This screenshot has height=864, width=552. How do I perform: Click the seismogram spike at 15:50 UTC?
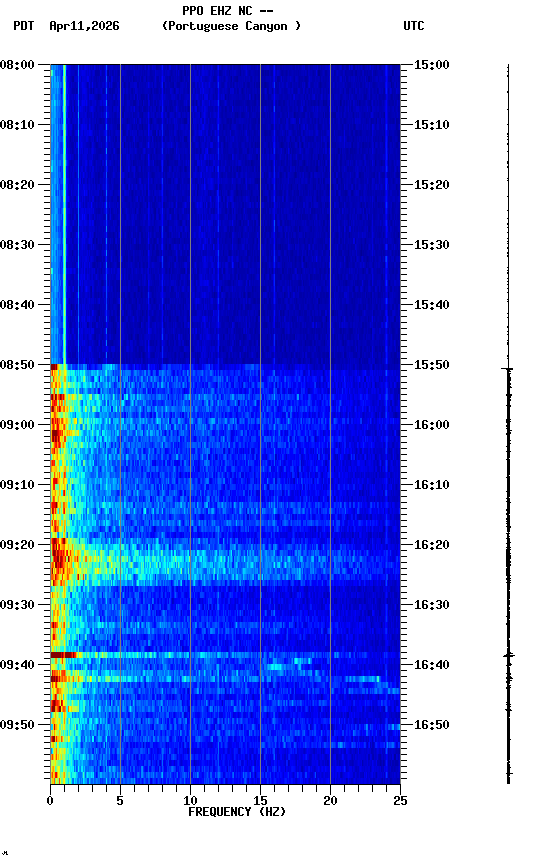508,368
